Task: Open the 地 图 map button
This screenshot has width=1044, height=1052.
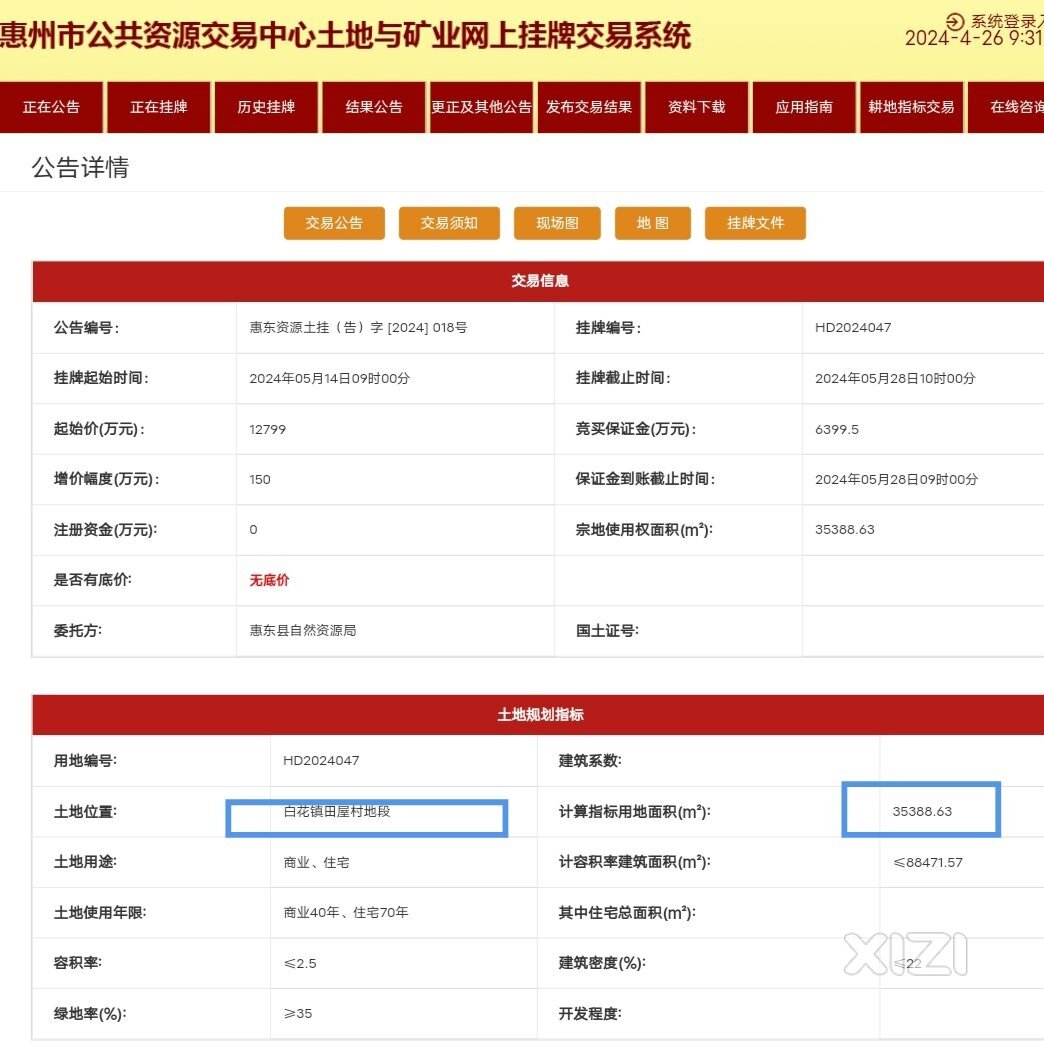Action: coord(653,223)
